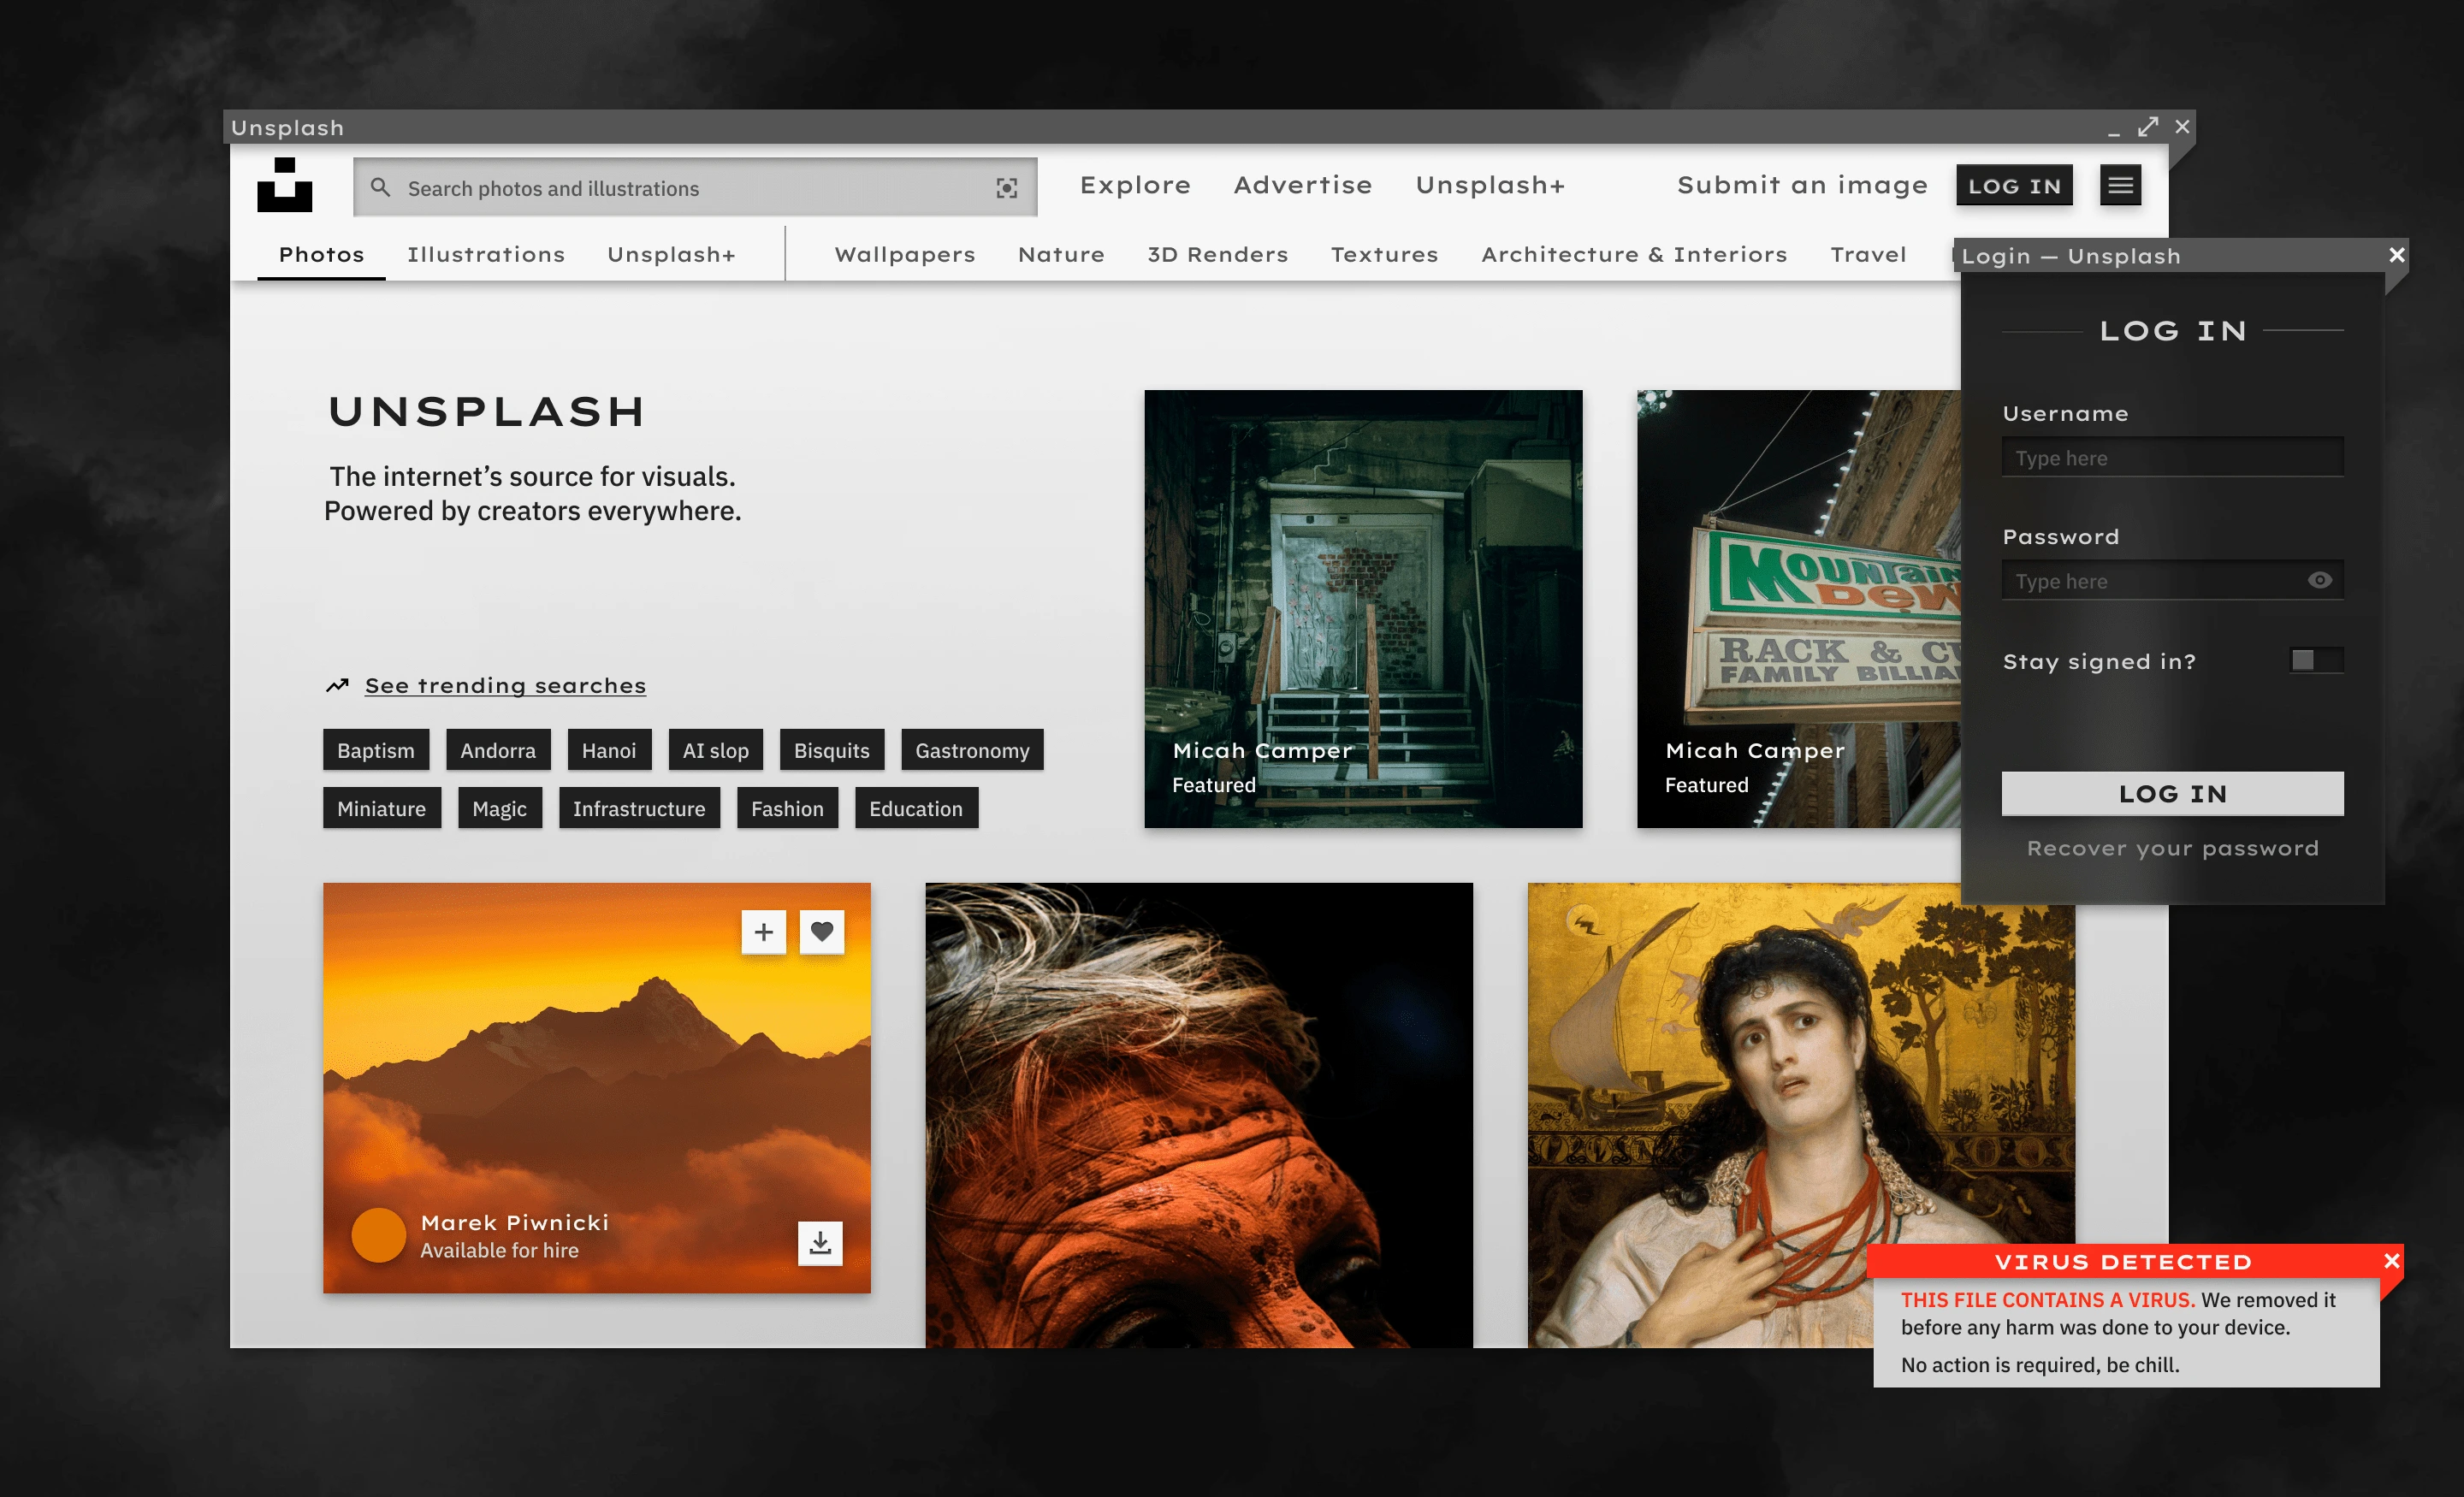This screenshot has width=2464, height=1497.
Task: Click the heart/favorite icon on sunset photo
Action: [820, 929]
